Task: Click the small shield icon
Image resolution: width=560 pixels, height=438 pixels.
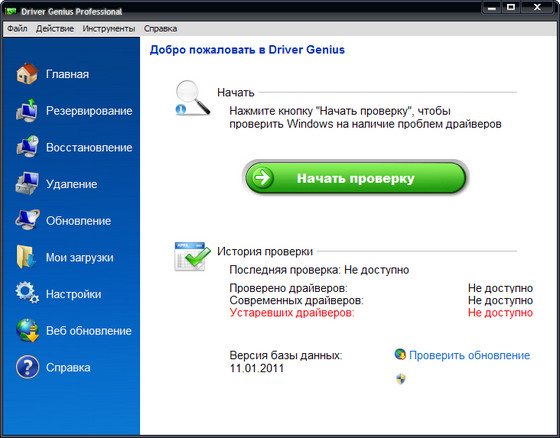Action: click(x=401, y=379)
